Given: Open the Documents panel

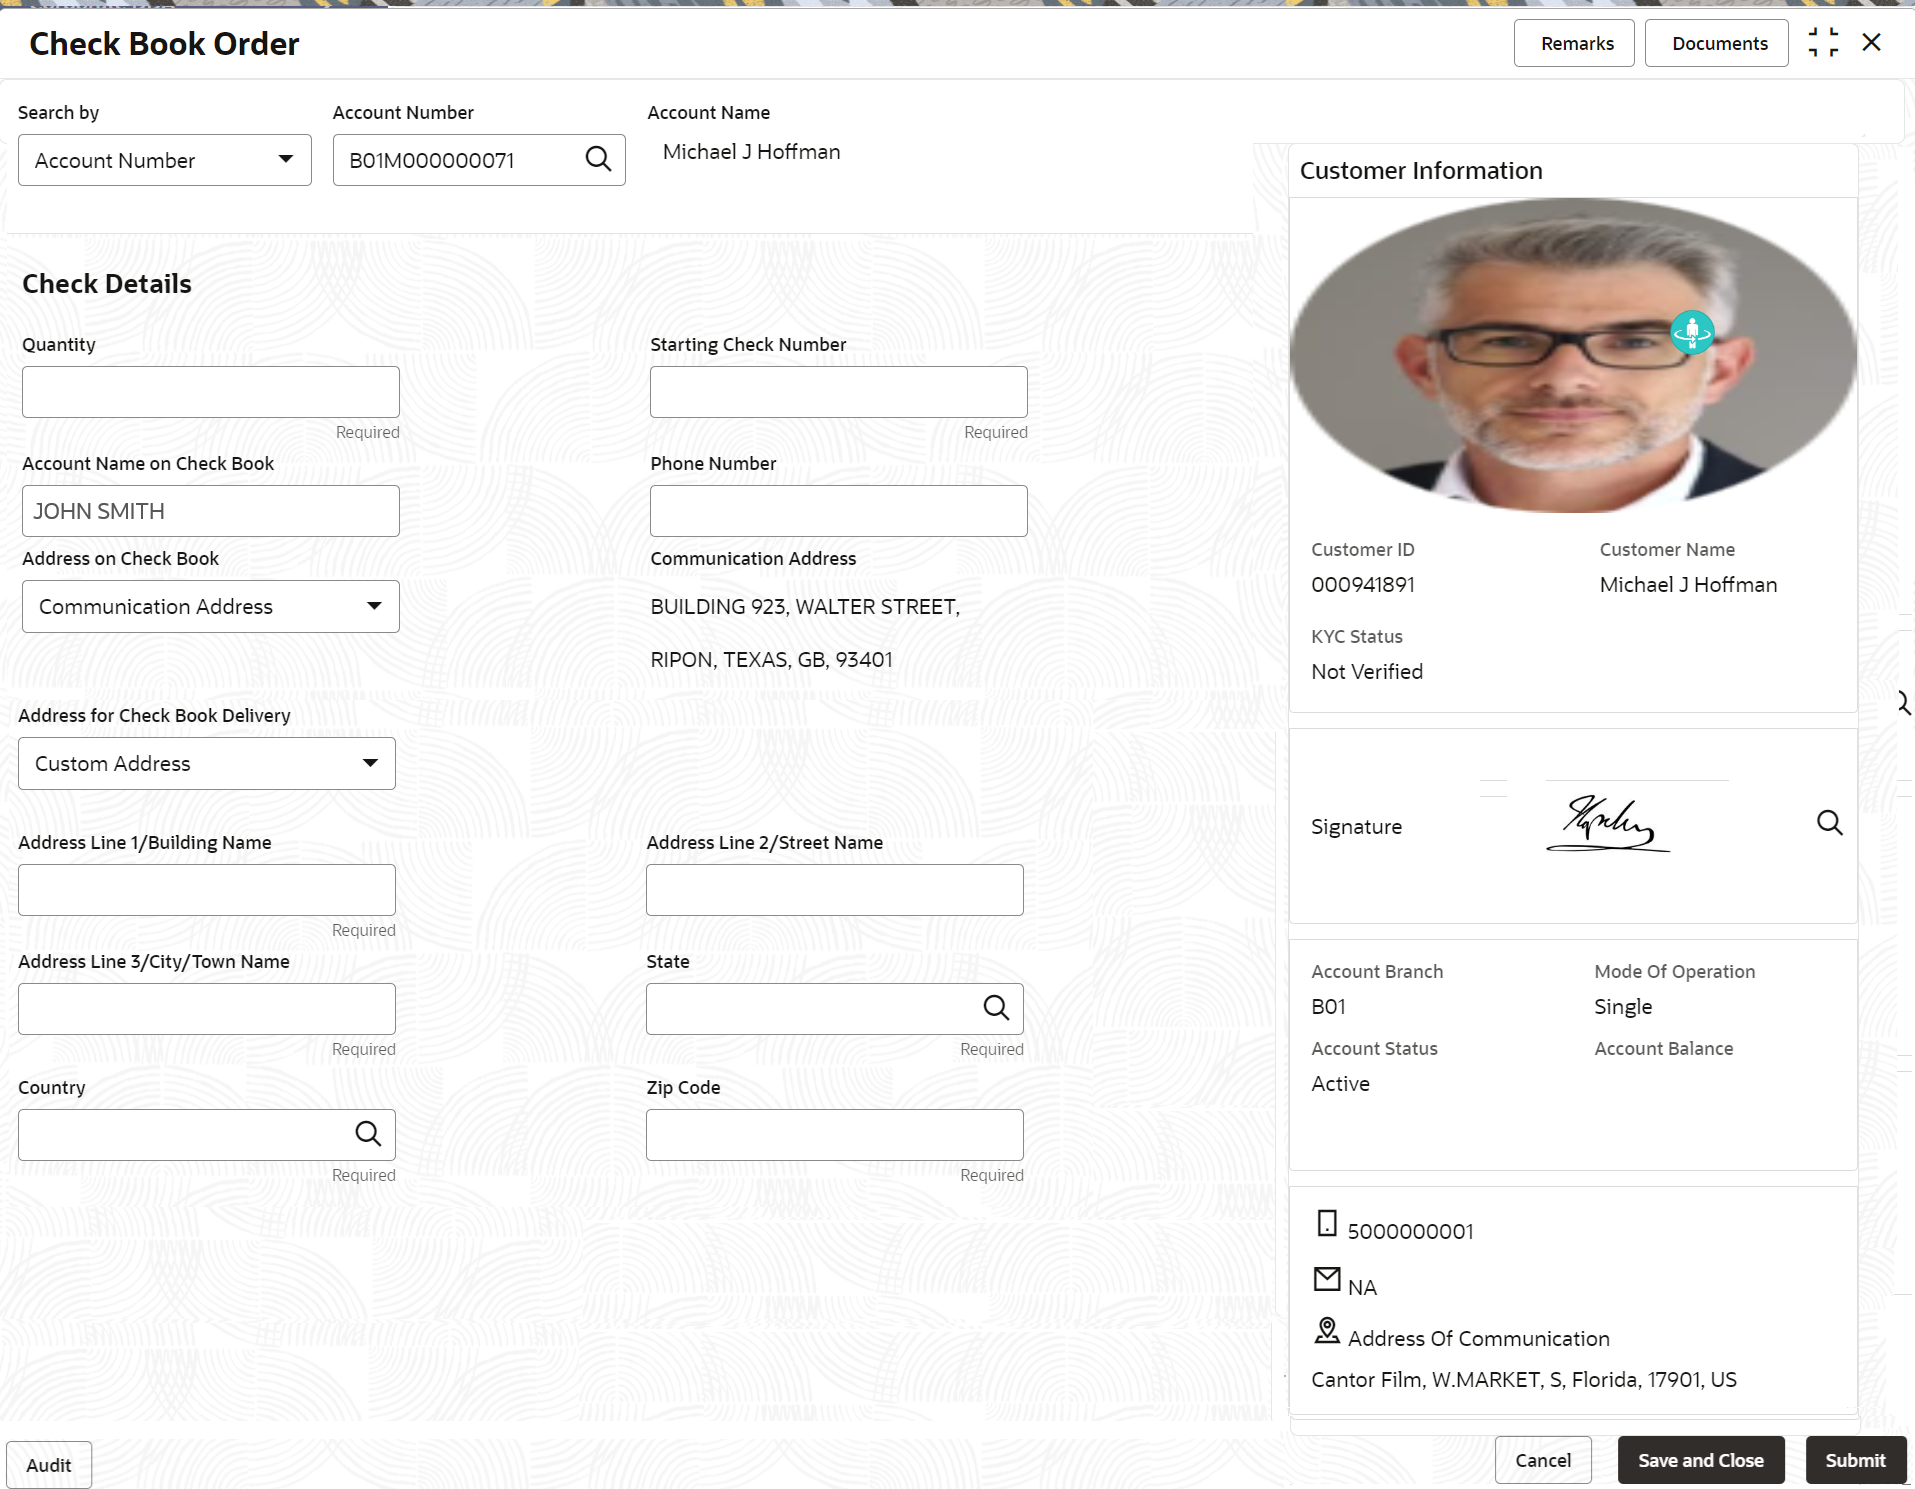Looking at the screenshot, I should (x=1717, y=43).
